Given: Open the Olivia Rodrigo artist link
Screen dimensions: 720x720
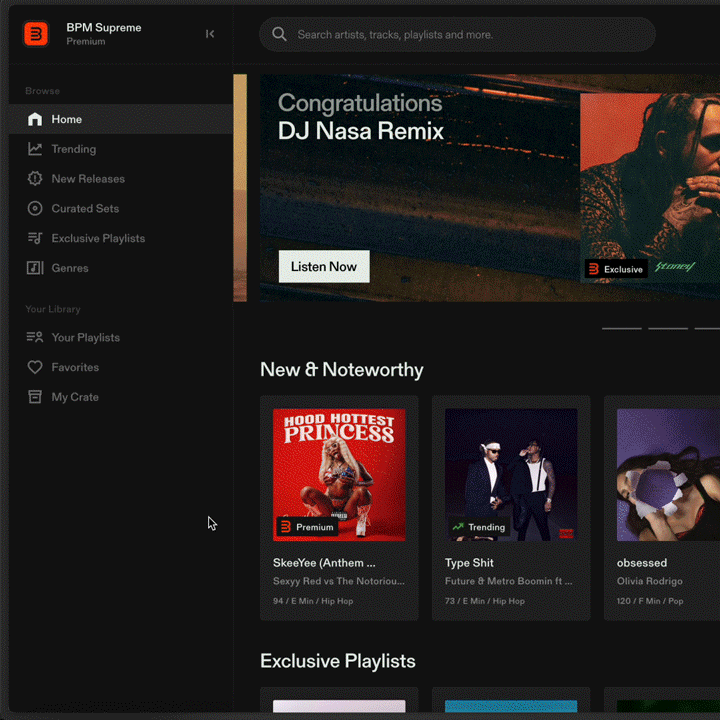Looking at the screenshot, I should (x=650, y=581).
